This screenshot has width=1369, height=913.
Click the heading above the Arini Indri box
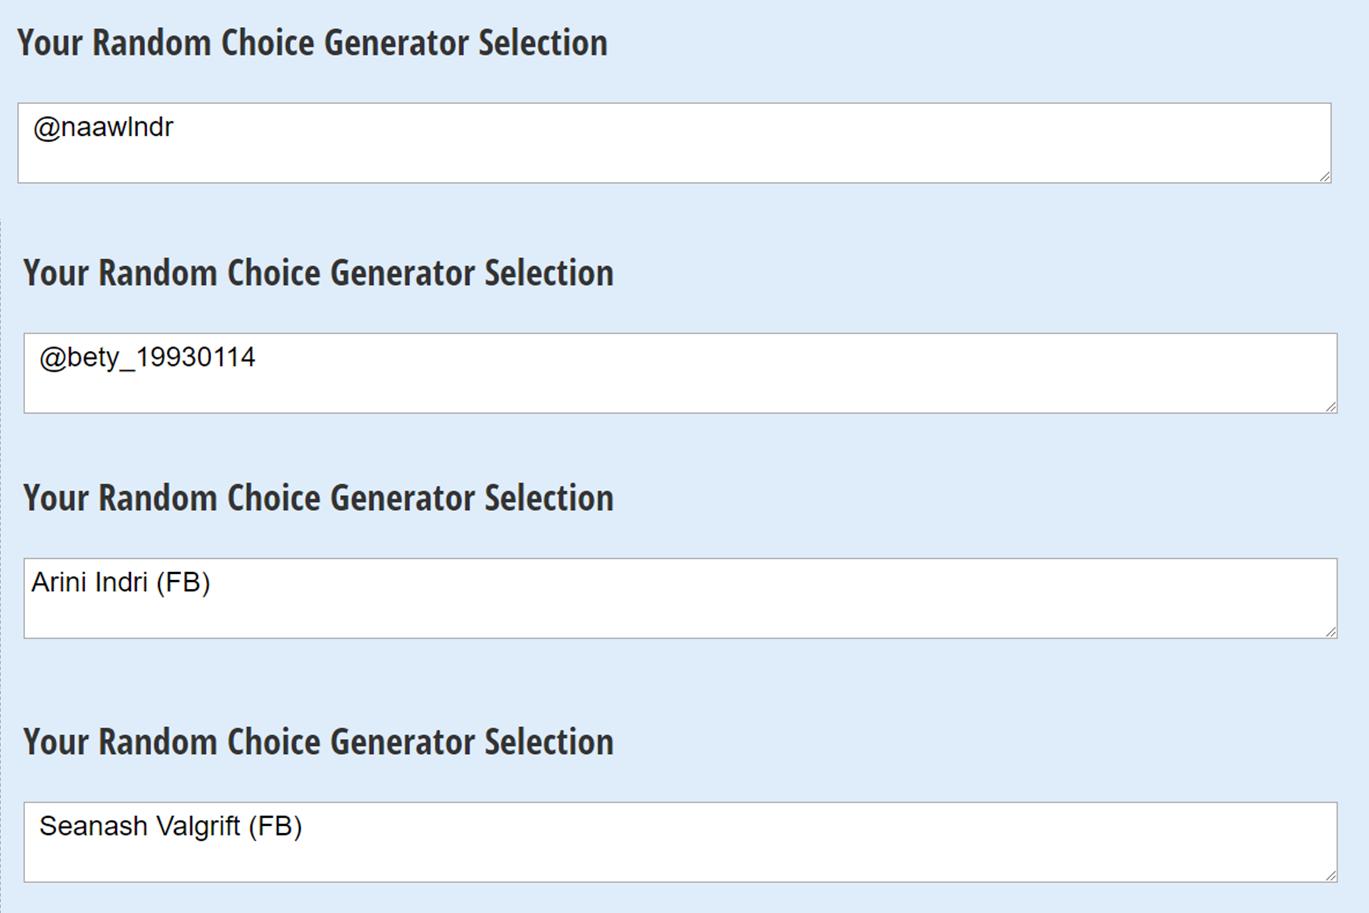pyautogui.click(x=318, y=498)
